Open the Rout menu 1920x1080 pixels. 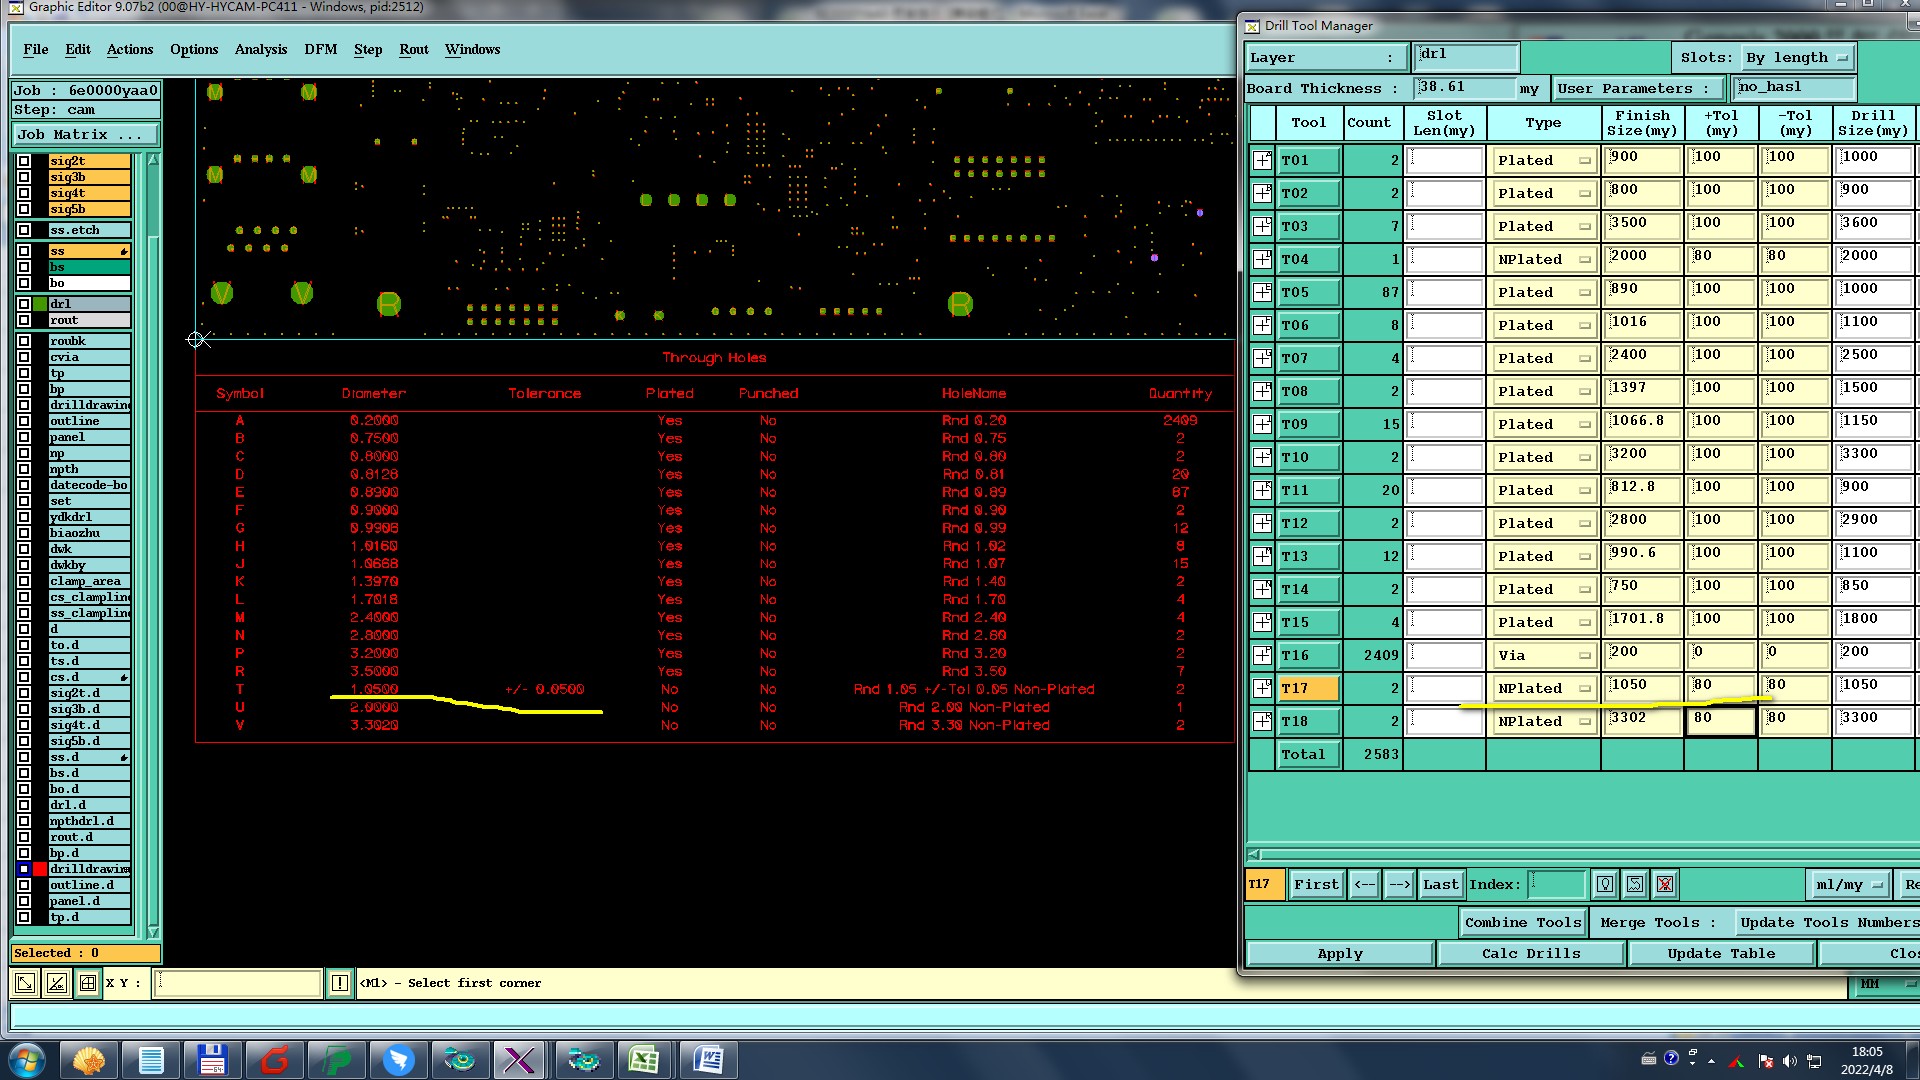pyautogui.click(x=414, y=49)
